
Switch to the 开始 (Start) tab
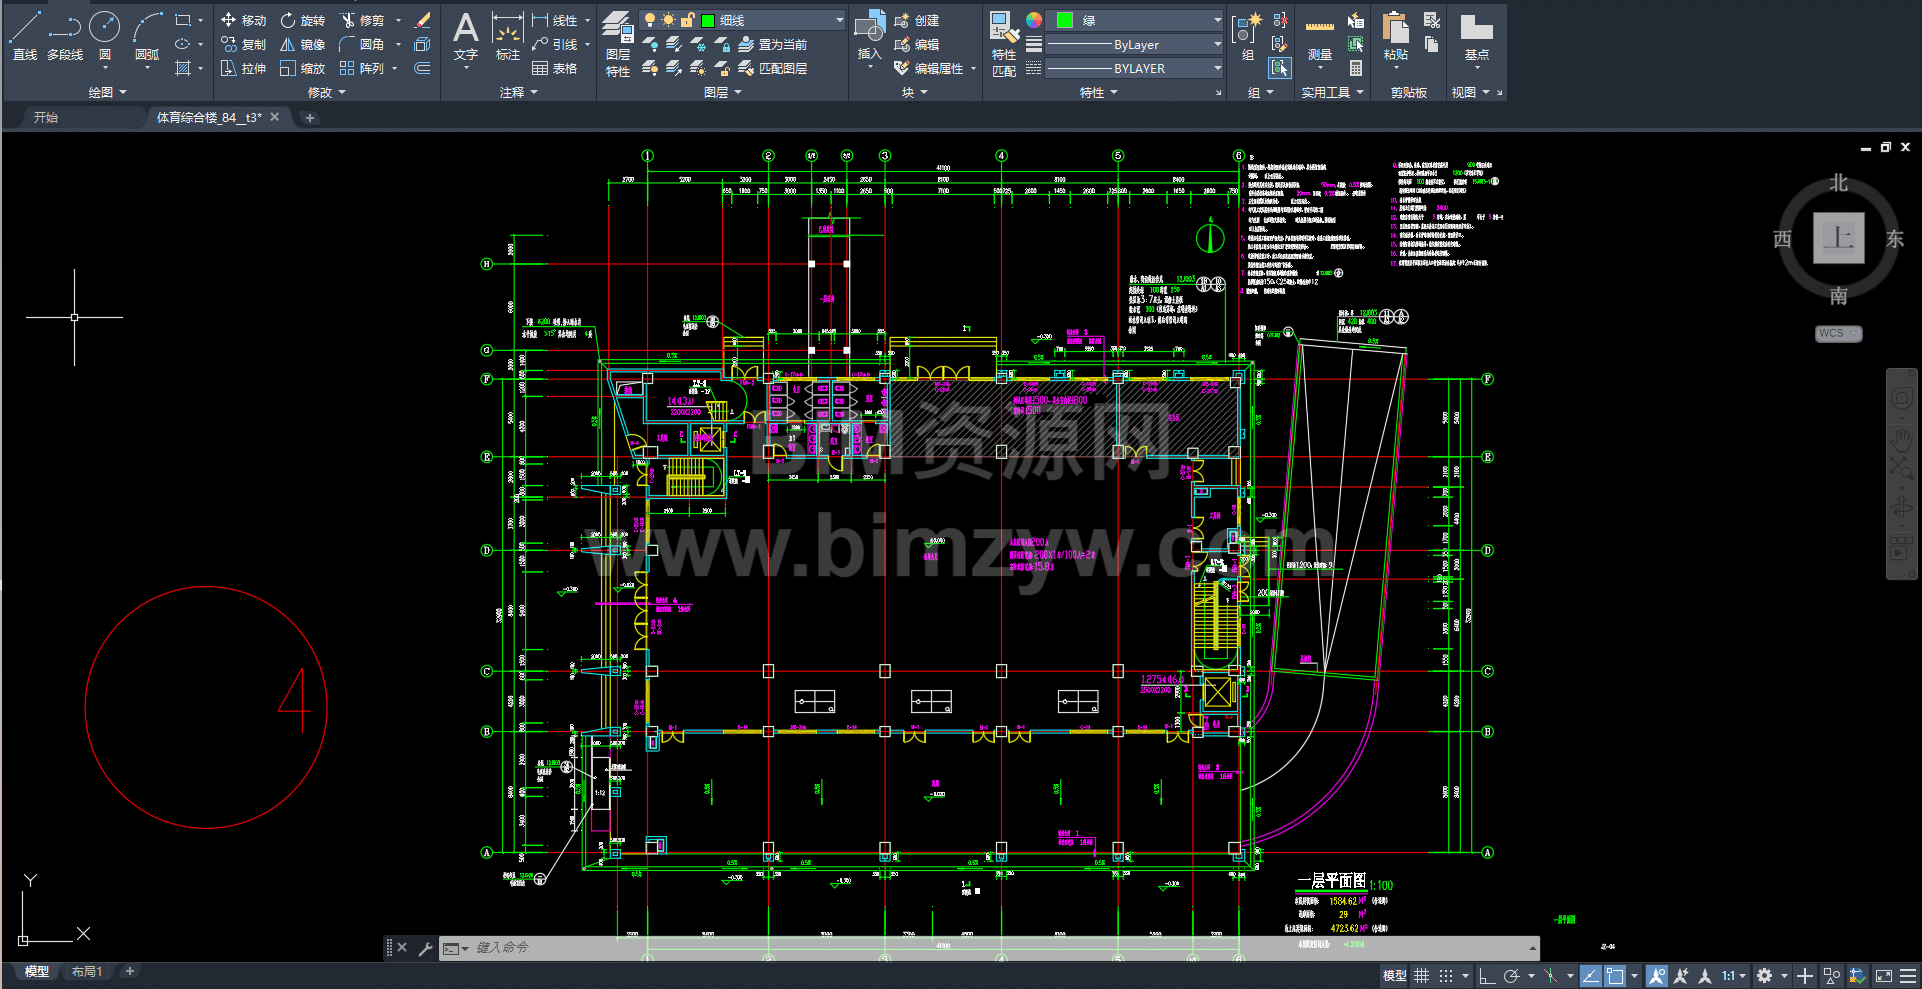pos(46,117)
